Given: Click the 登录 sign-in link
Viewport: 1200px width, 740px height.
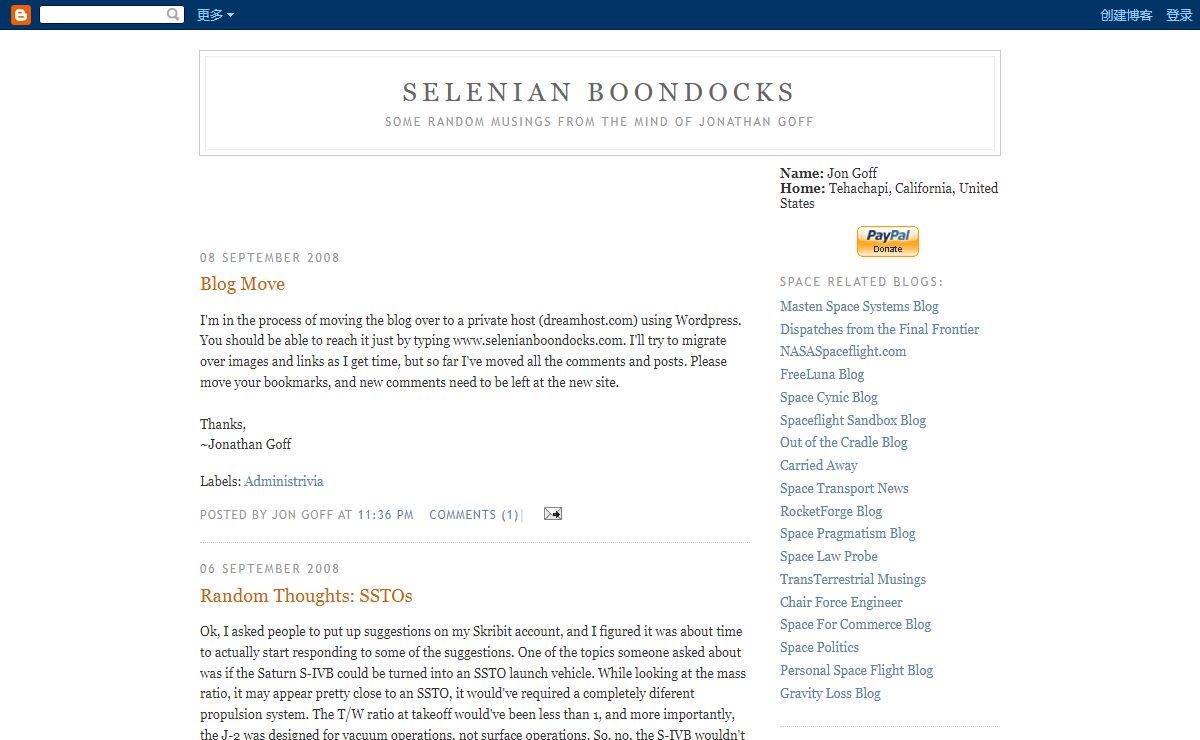Looking at the screenshot, I should [1179, 15].
